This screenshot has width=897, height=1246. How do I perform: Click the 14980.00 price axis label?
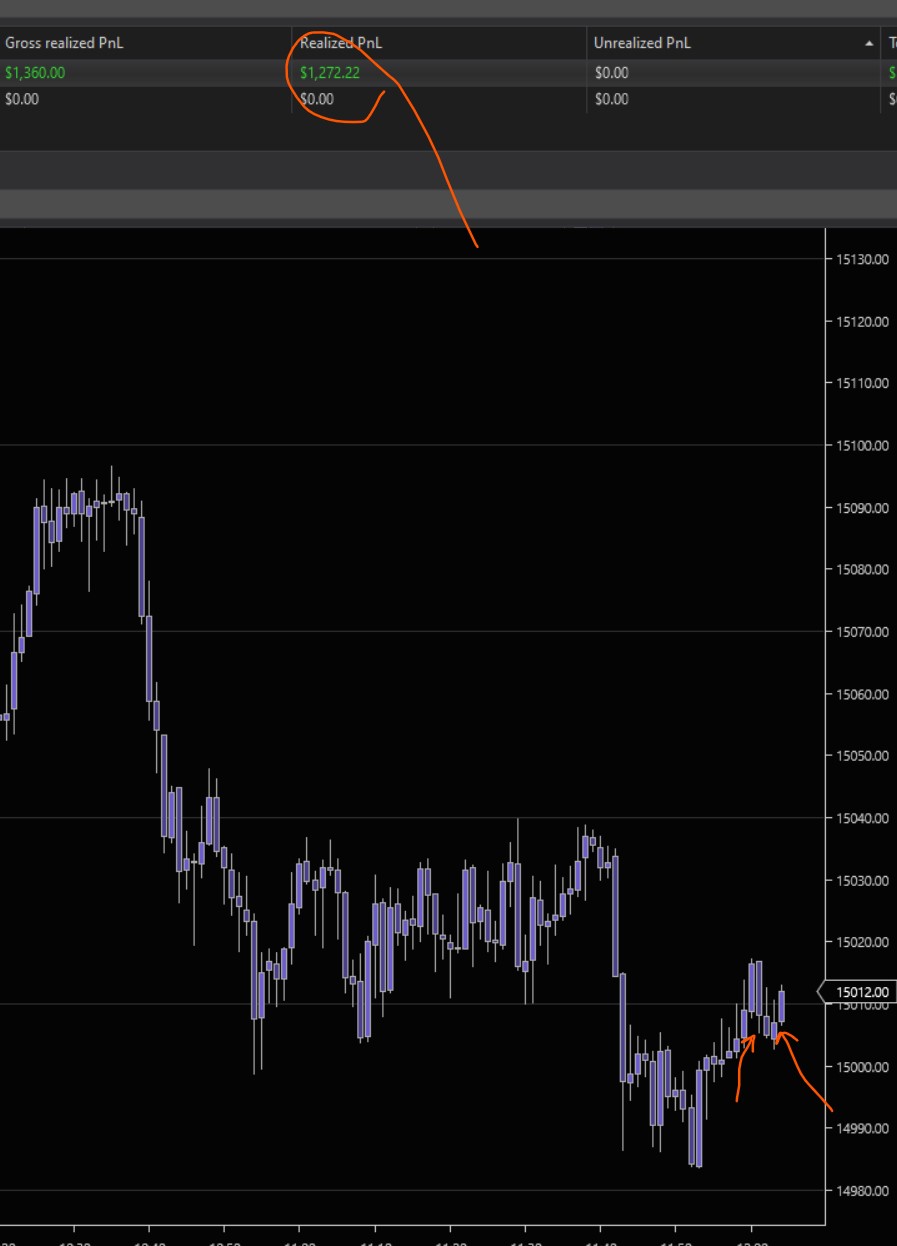pyautogui.click(x=861, y=1190)
